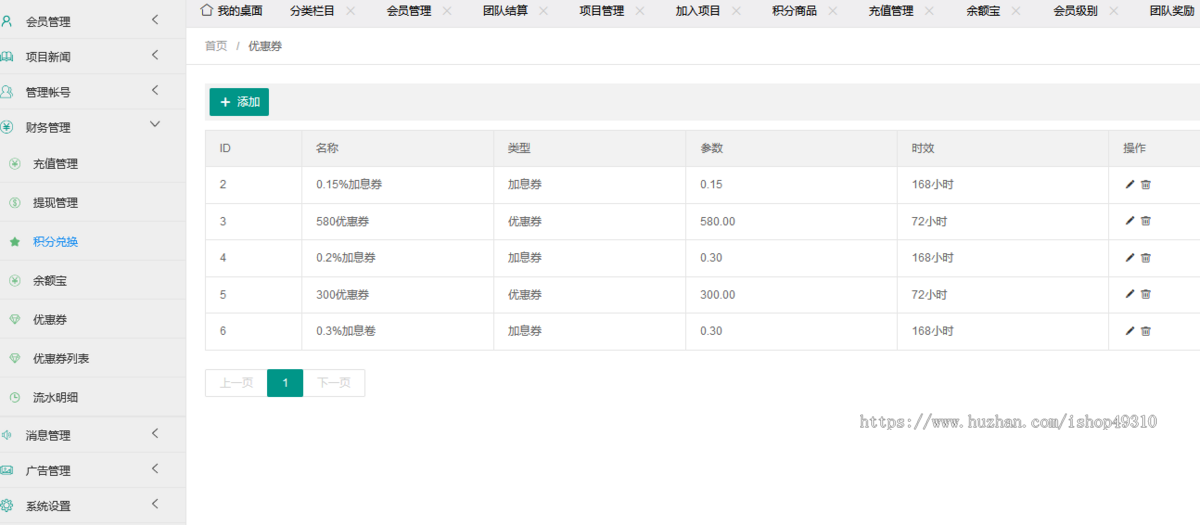Close the 会员管理 tab
The height and width of the screenshot is (525, 1200).
[447, 11]
